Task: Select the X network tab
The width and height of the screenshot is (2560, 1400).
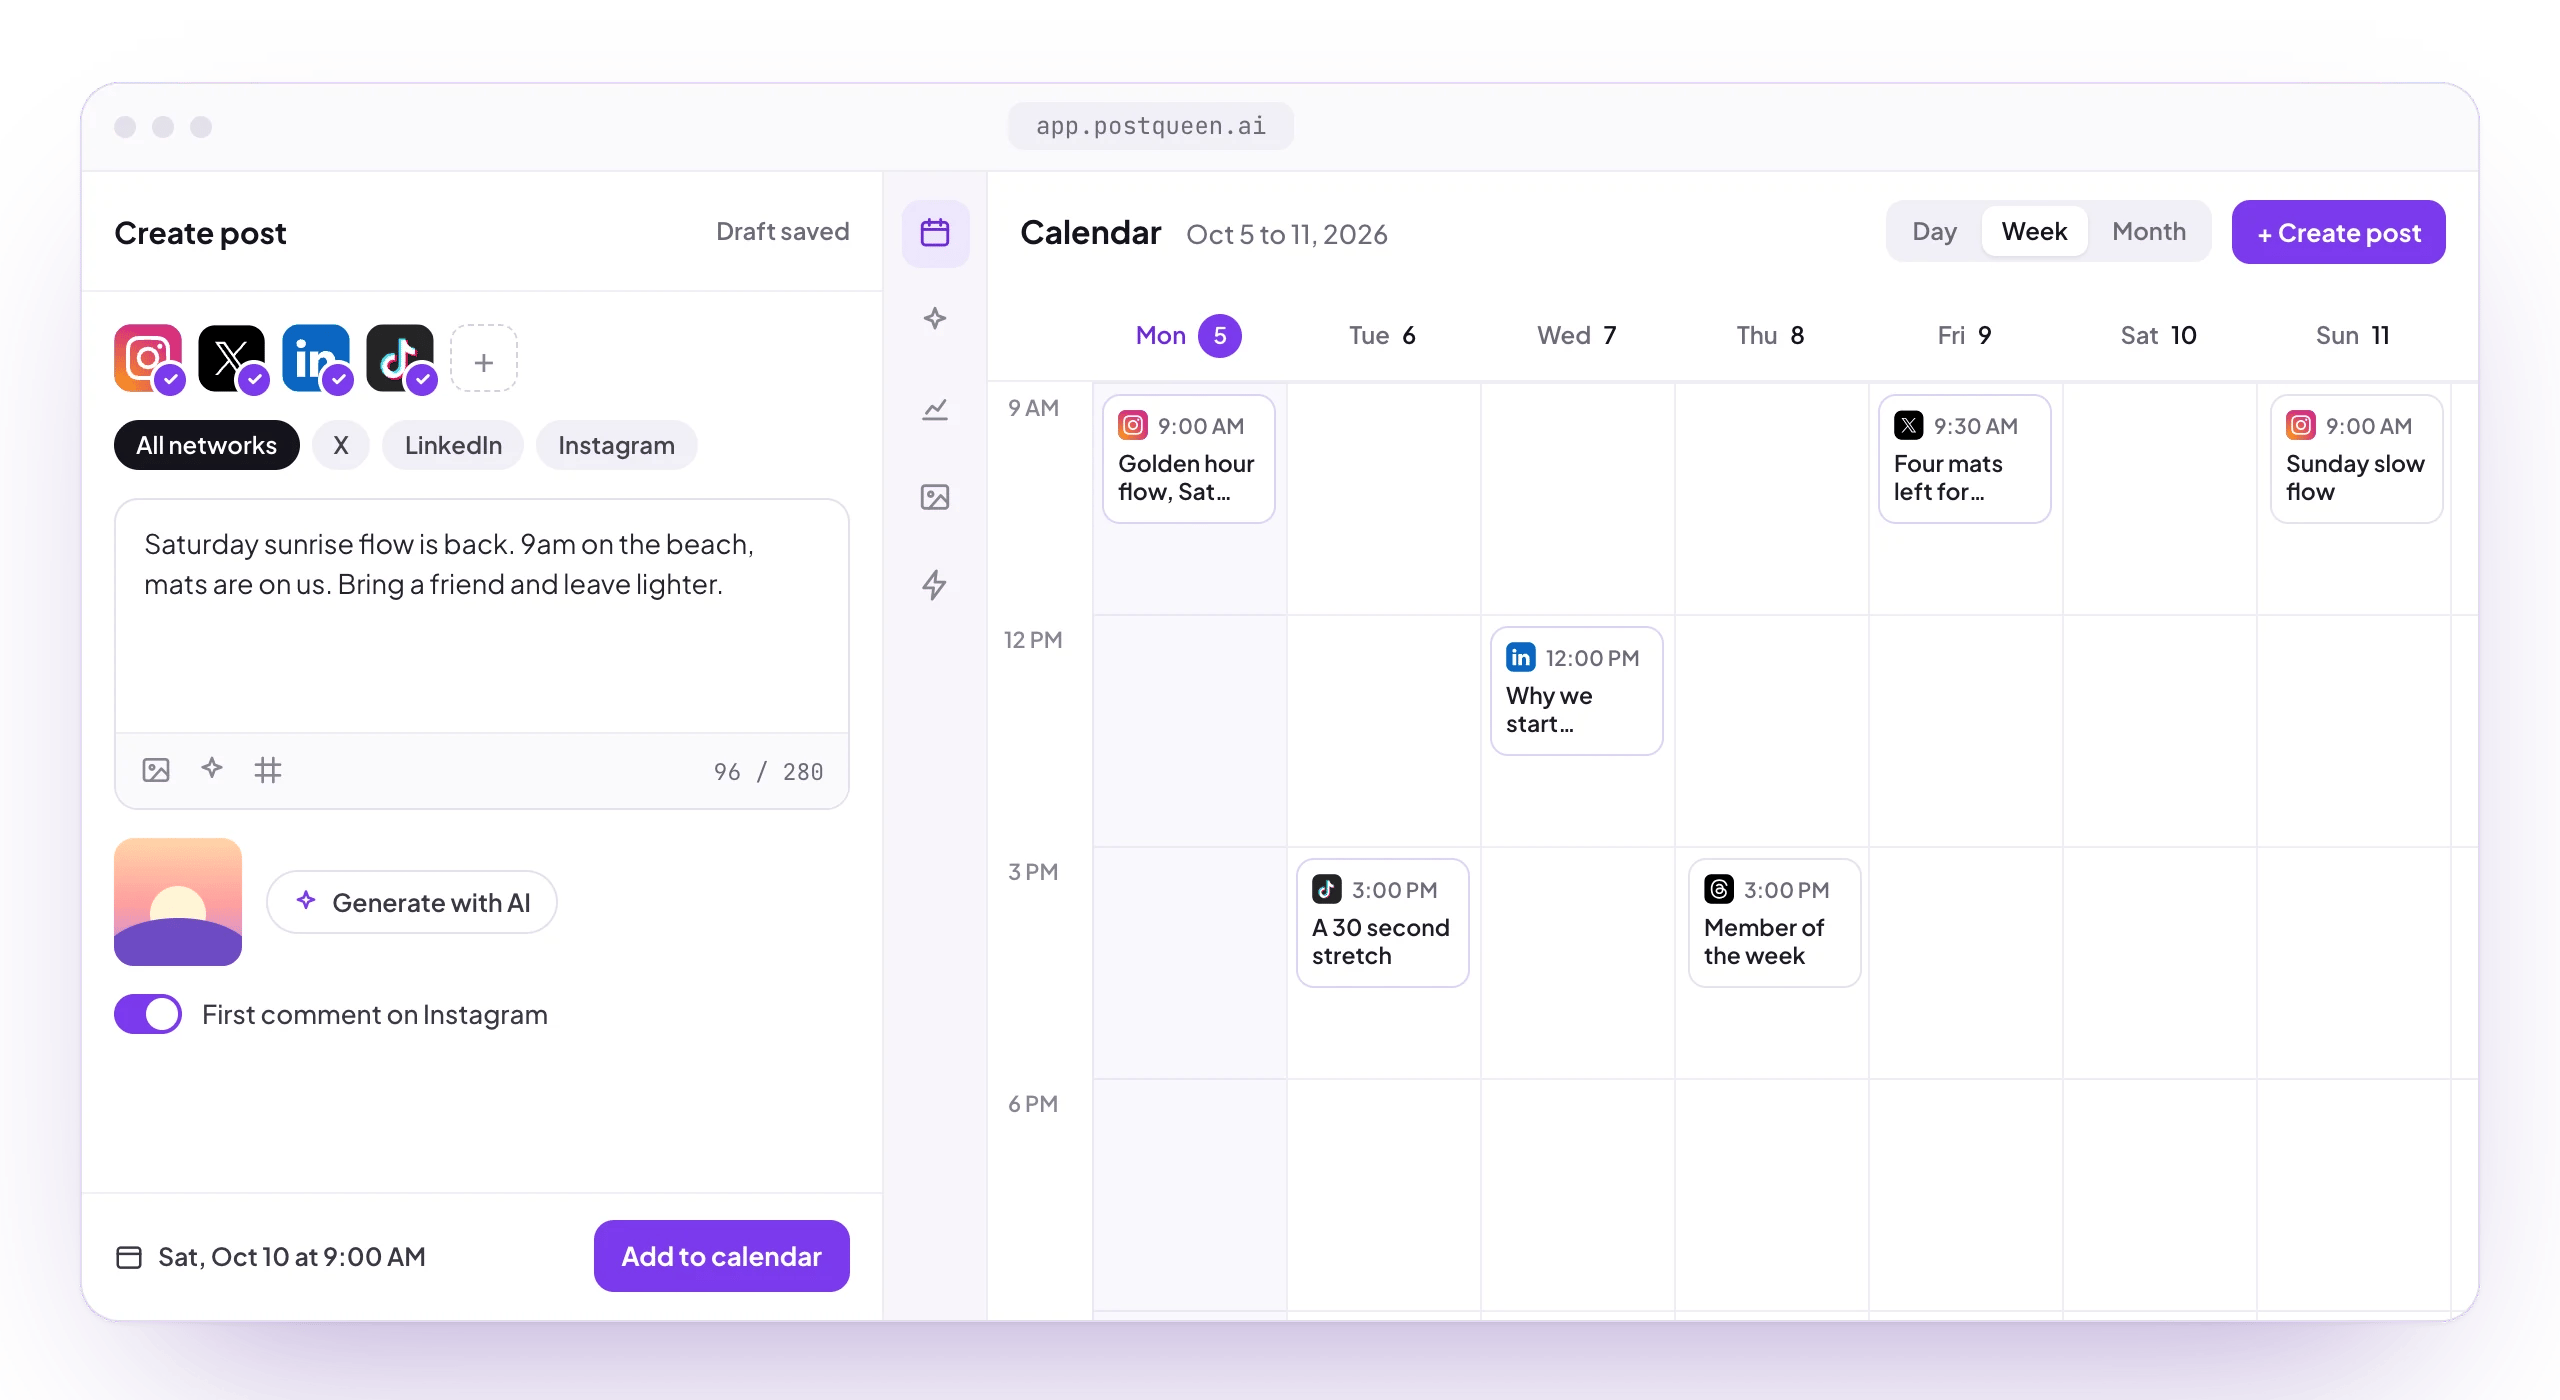Action: click(341, 445)
